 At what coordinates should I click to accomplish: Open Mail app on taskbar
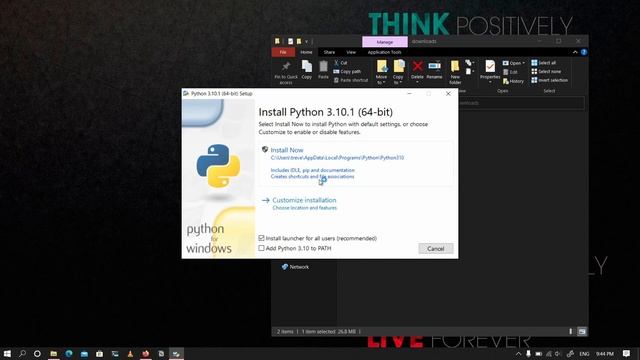pyautogui.click(x=84, y=353)
